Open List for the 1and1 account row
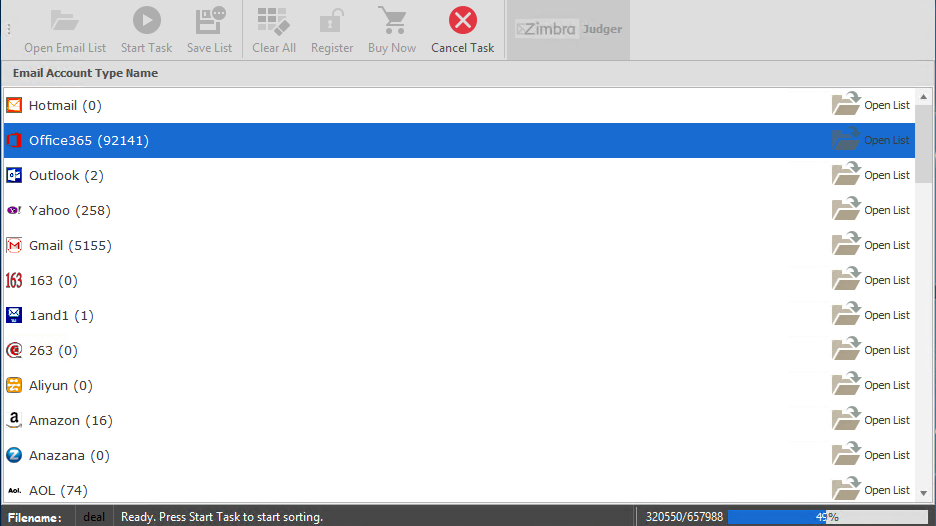 coord(872,315)
